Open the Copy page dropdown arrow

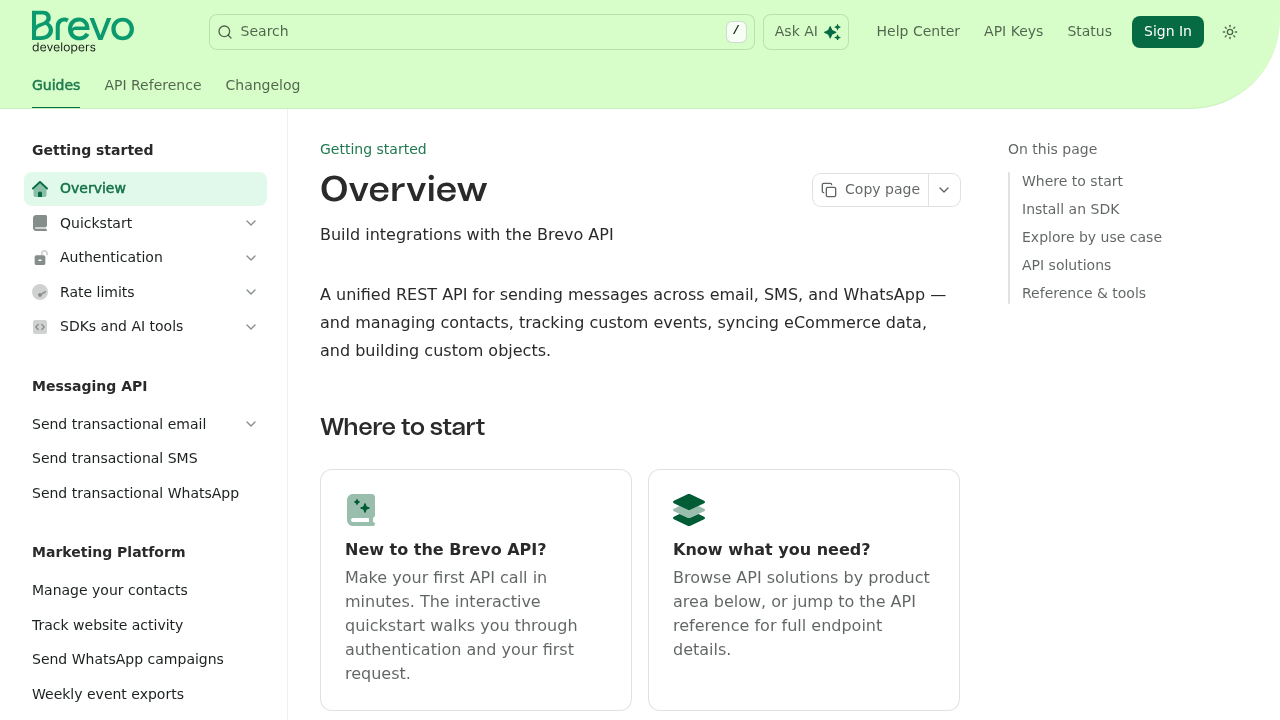(944, 190)
